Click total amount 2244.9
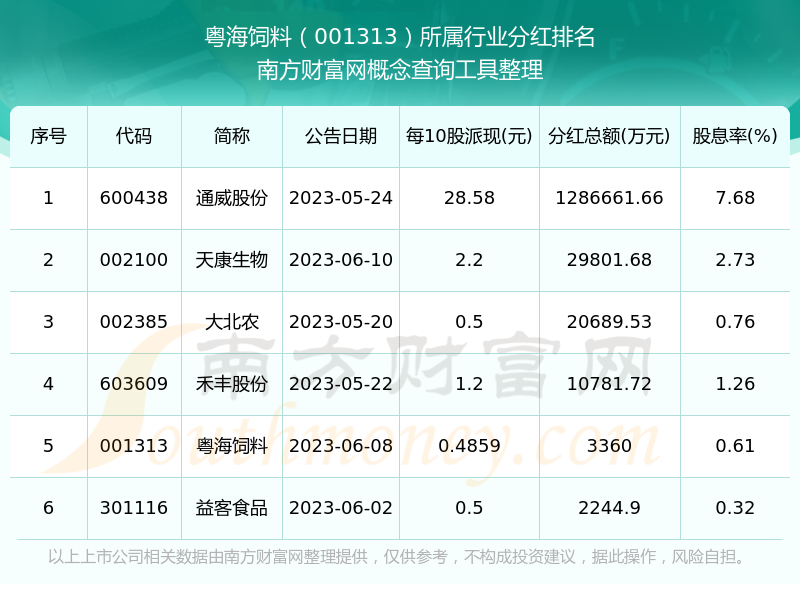800x606 pixels. coord(609,508)
